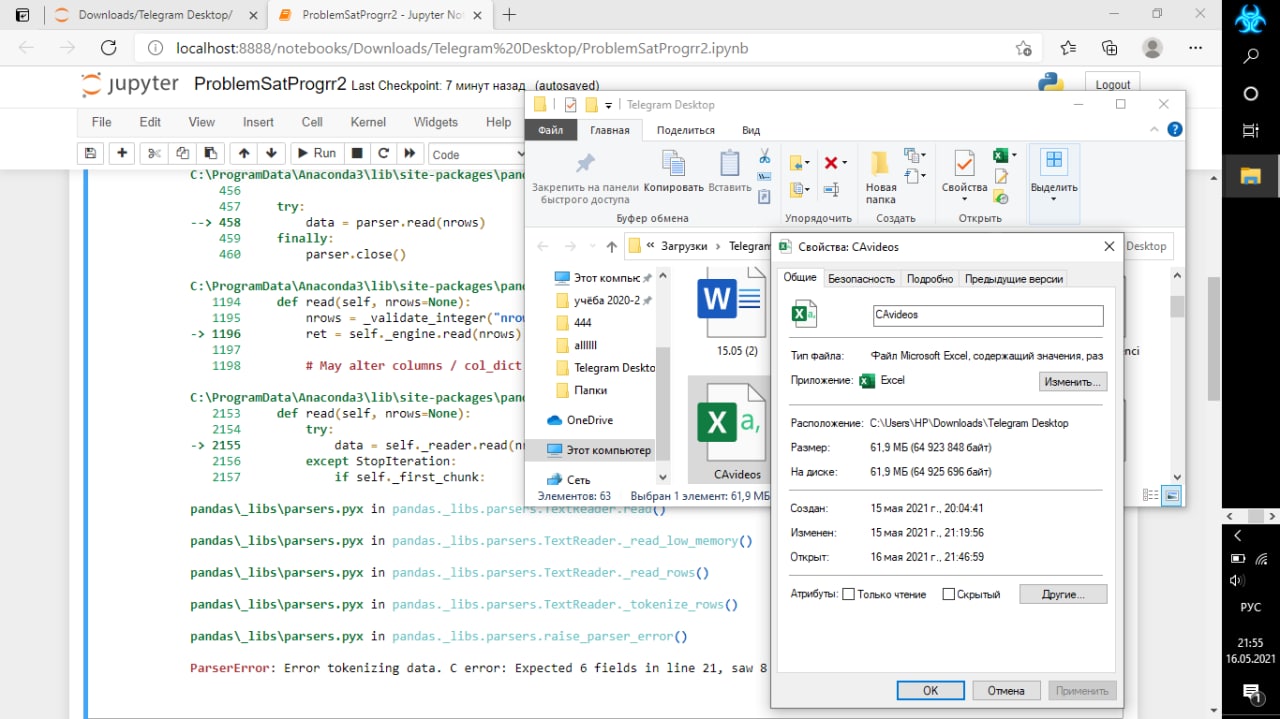
Task: Cut selected cell using the scissors icon
Action: point(154,153)
